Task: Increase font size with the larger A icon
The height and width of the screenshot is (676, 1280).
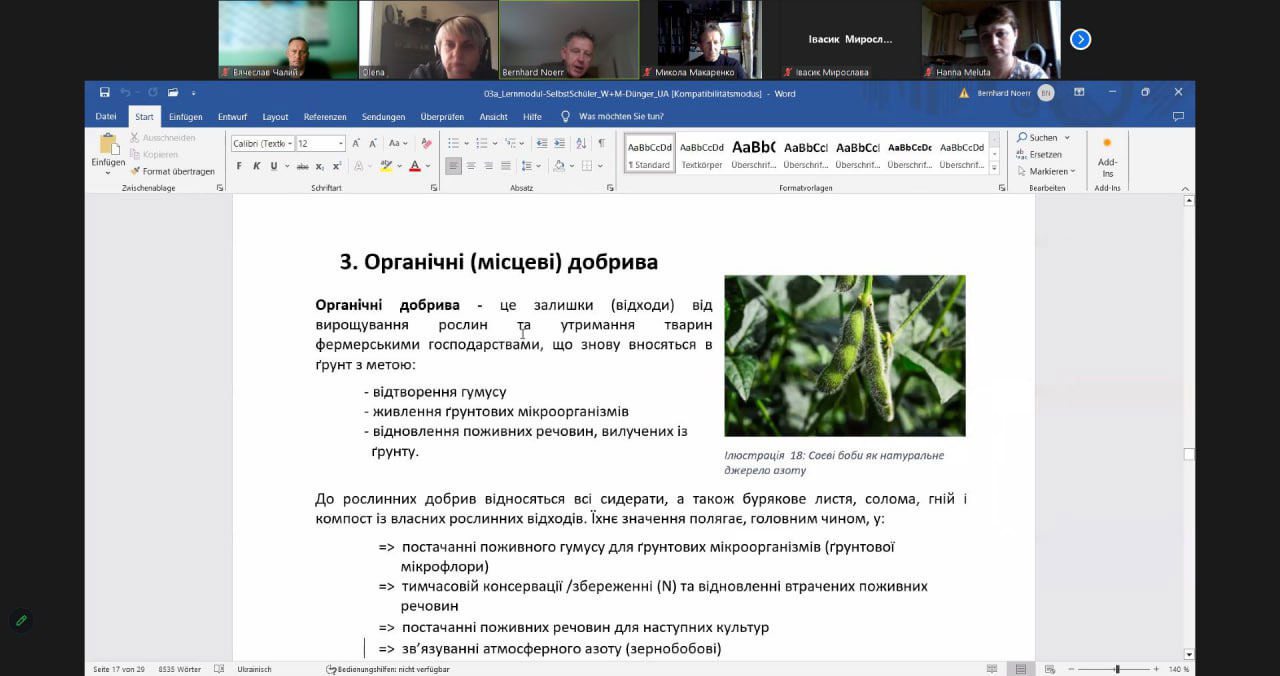Action: pos(356,143)
